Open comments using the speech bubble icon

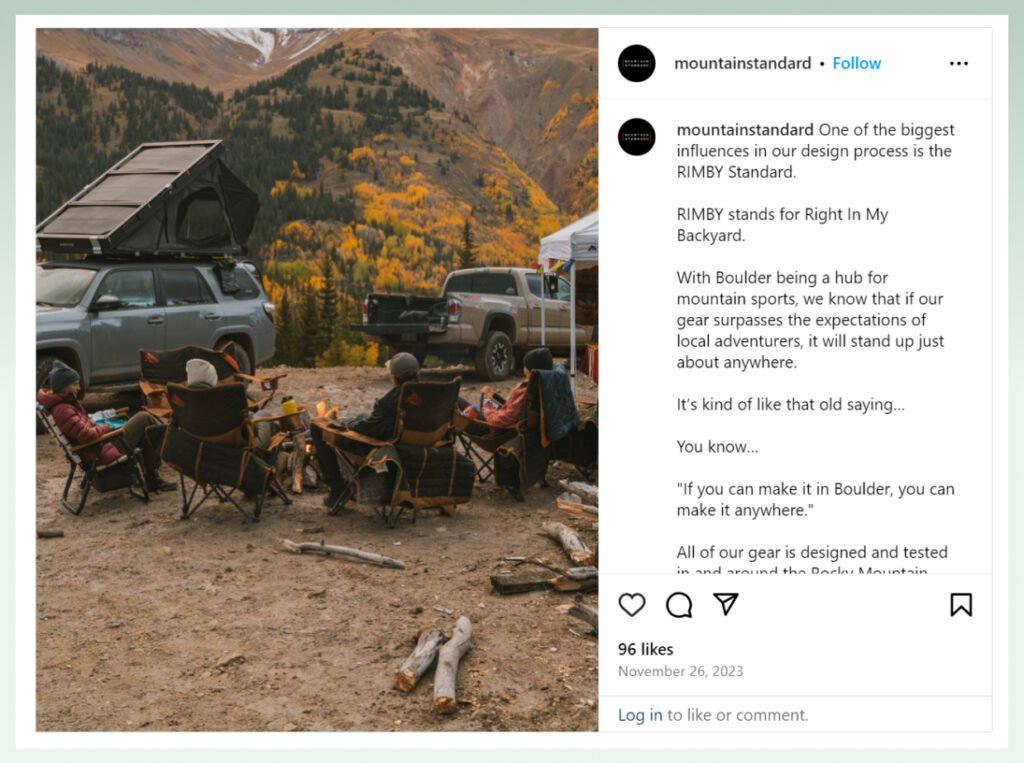679,605
